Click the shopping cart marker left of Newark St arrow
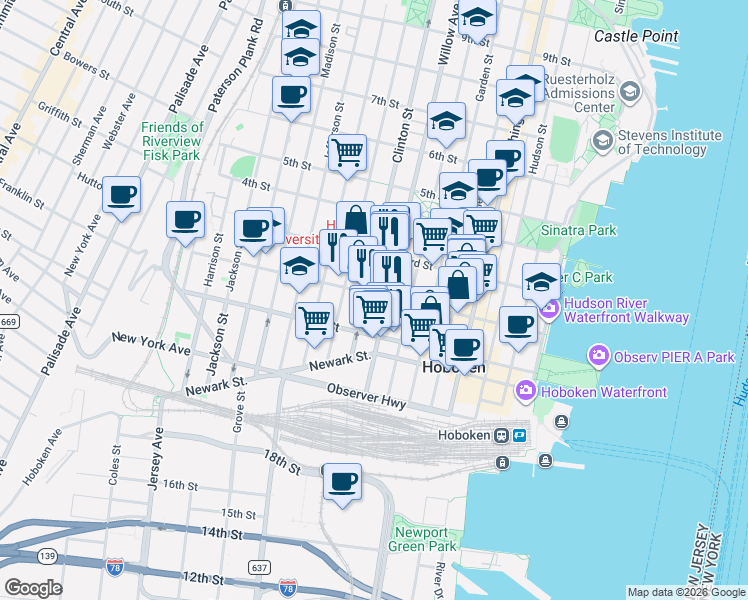This screenshot has height=600, width=748. pyautogui.click(x=314, y=324)
